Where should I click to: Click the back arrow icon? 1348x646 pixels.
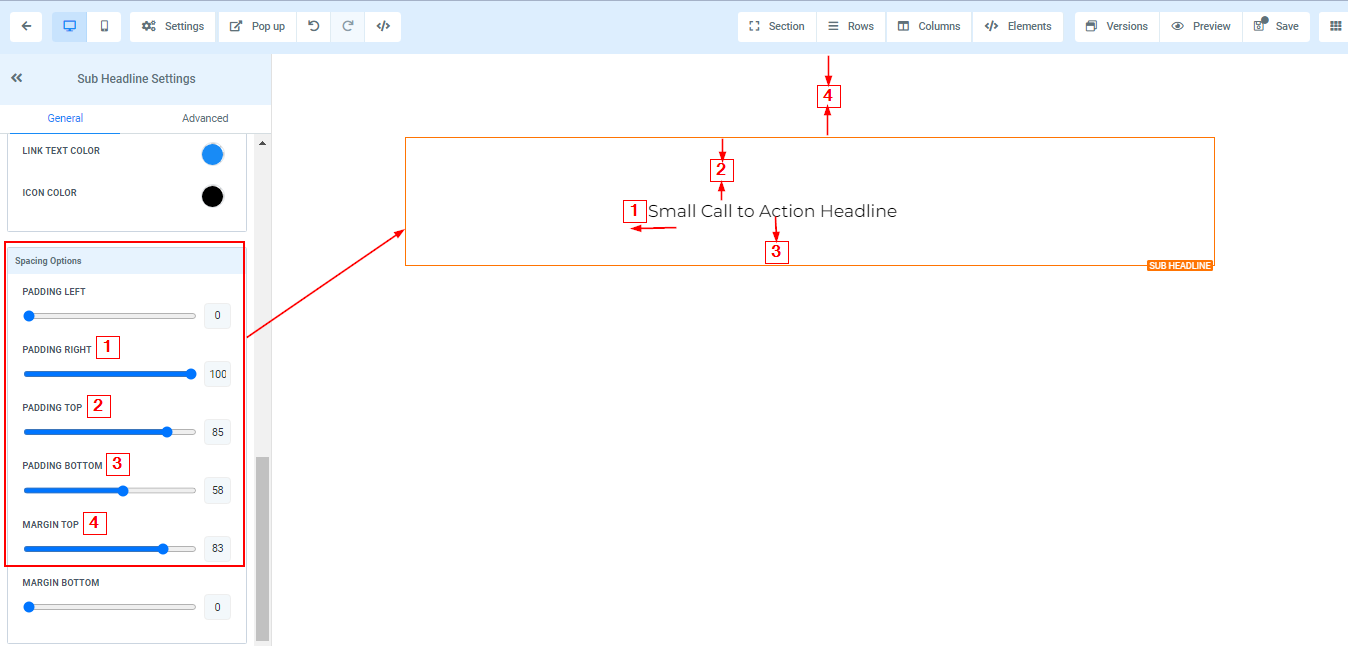26,26
